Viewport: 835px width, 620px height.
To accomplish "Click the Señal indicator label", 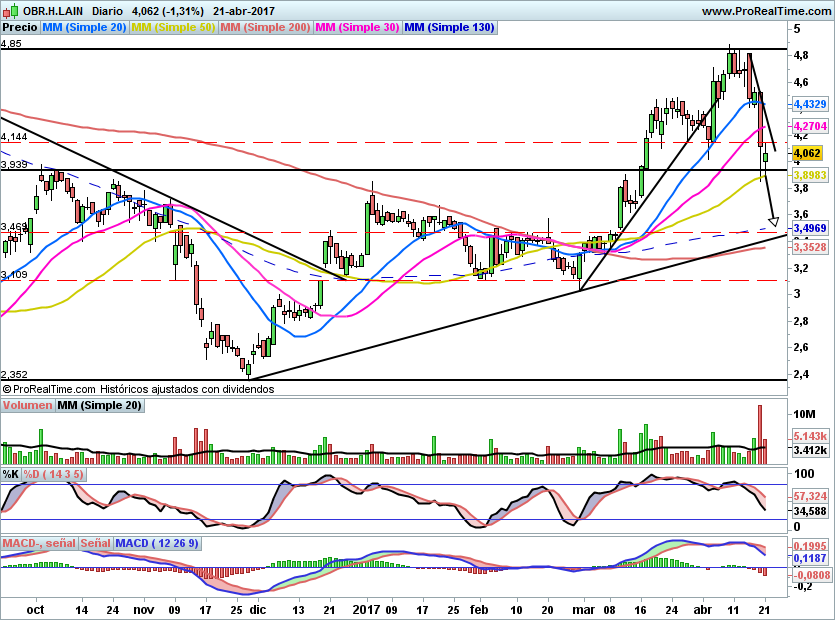I will (x=95, y=543).
